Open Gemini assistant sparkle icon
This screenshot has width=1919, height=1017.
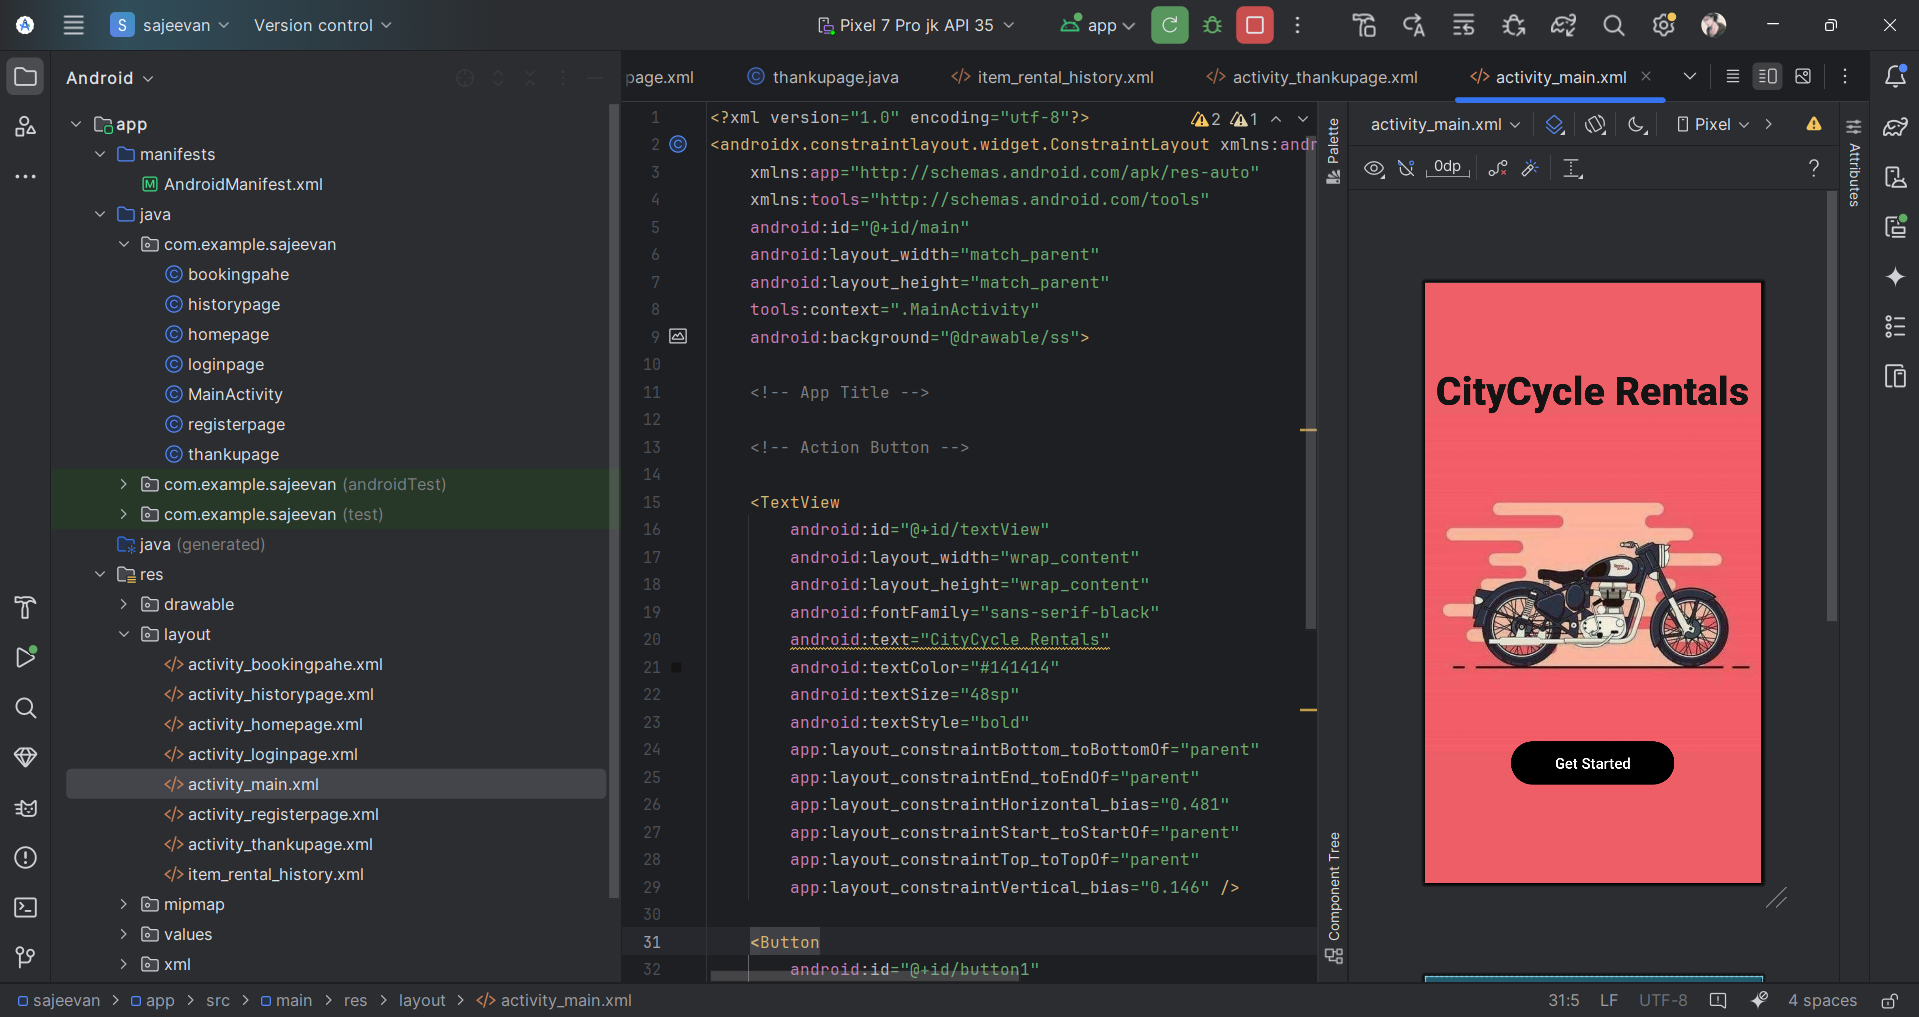click(x=1895, y=277)
